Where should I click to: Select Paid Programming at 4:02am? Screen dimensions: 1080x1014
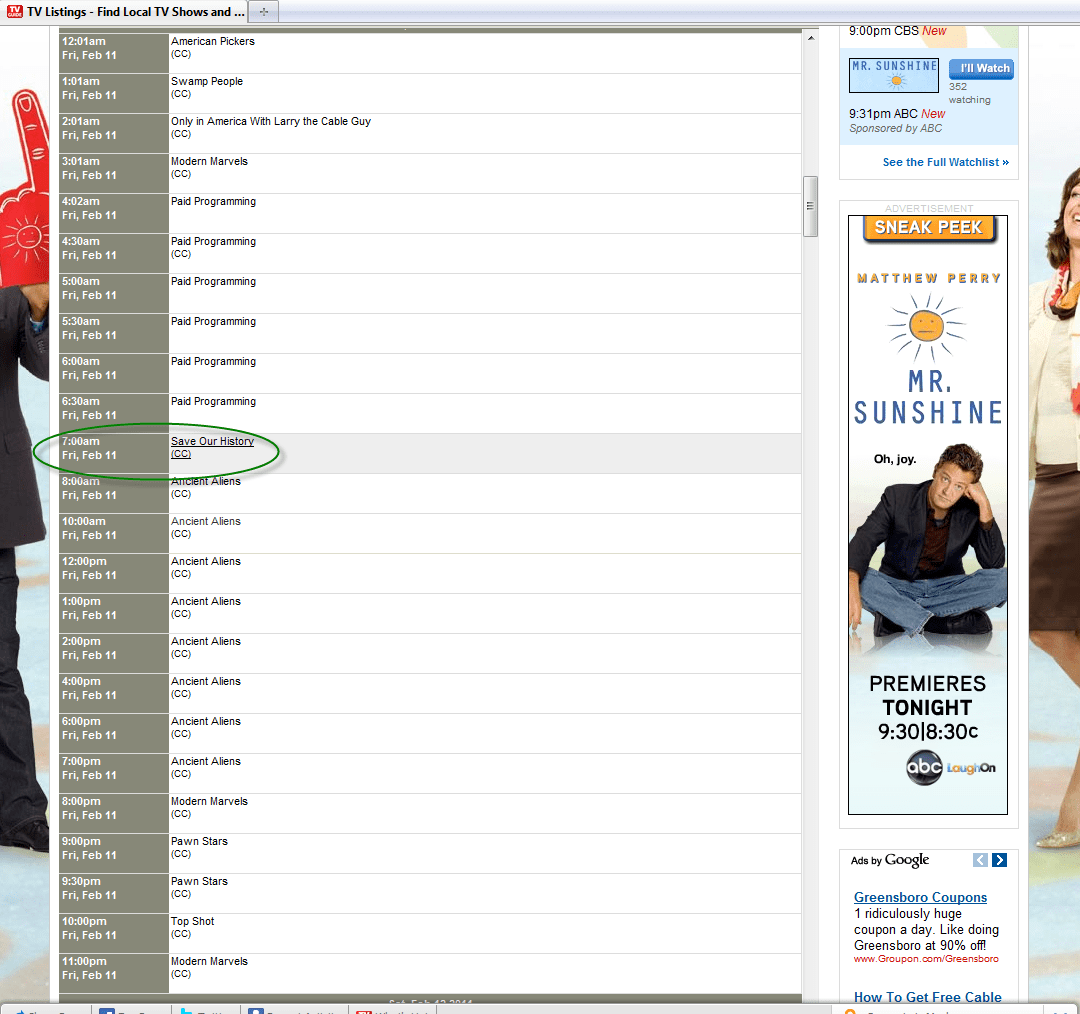213,201
